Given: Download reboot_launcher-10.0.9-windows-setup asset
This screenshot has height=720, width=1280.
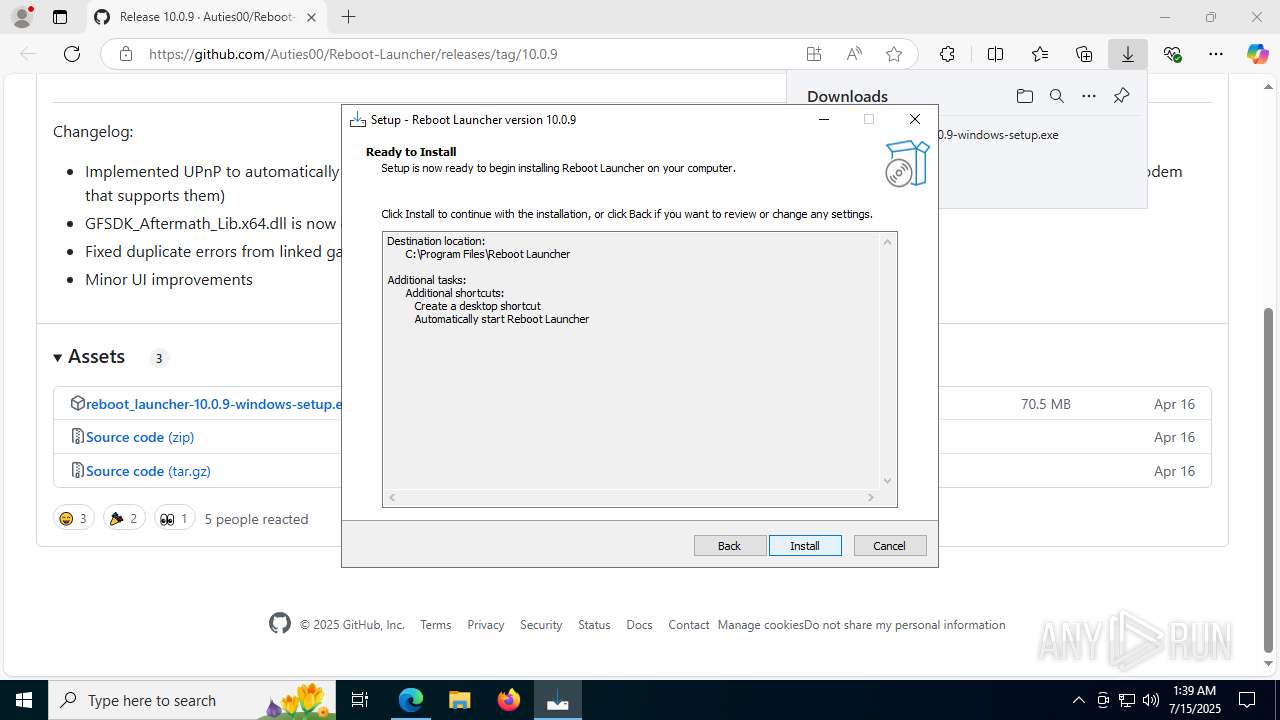Looking at the screenshot, I should coord(214,404).
